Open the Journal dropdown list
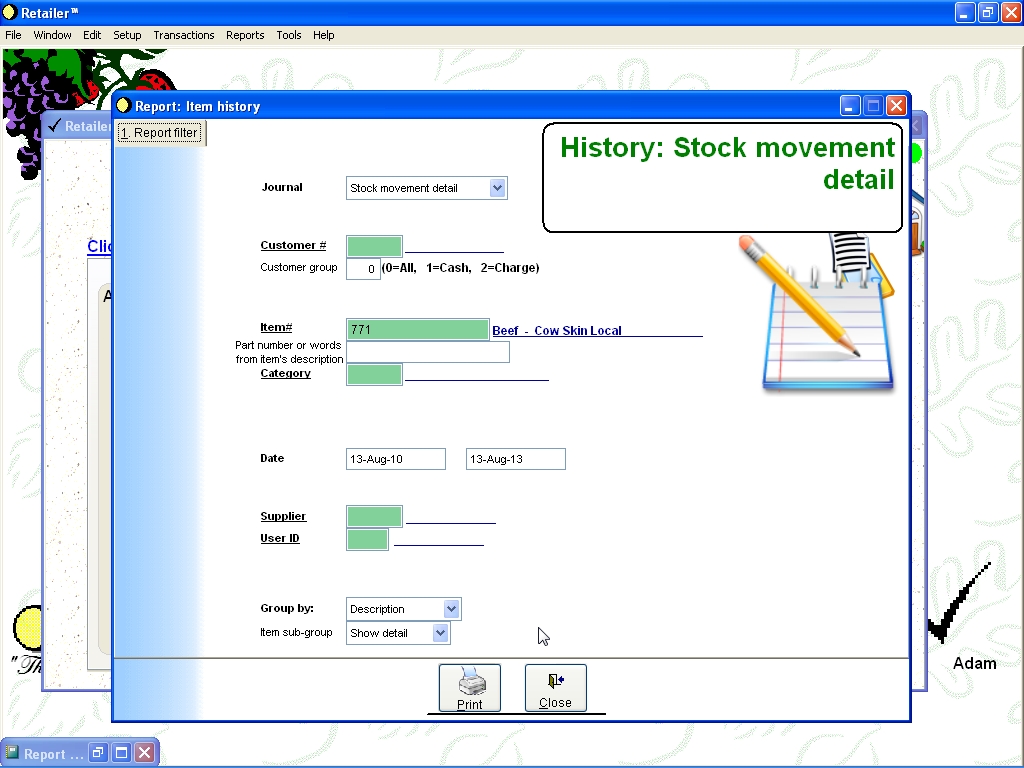Screen dimensions: 1024x768 (498, 188)
